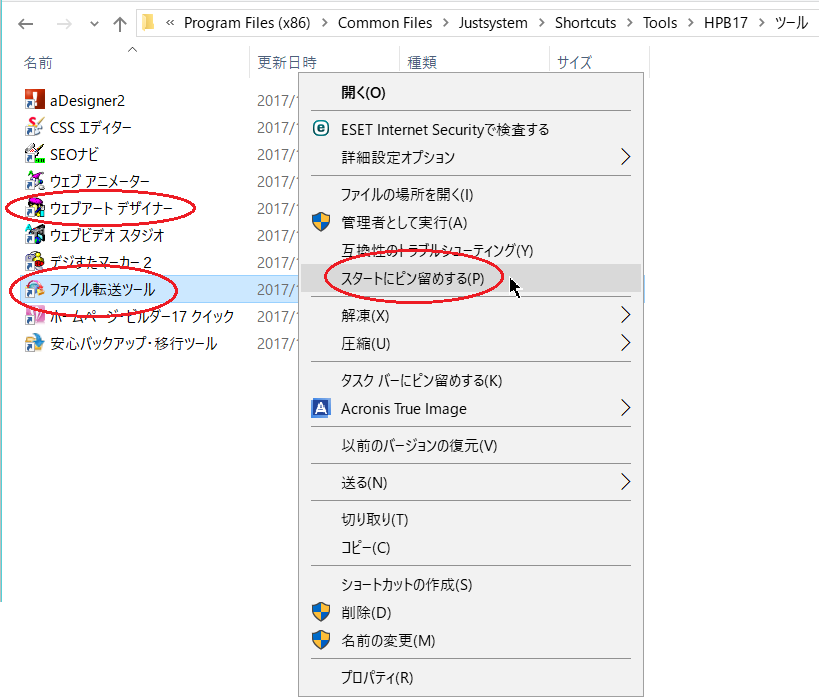
Task: Click the CSS エディター shortcut icon
Action: (x=34, y=127)
